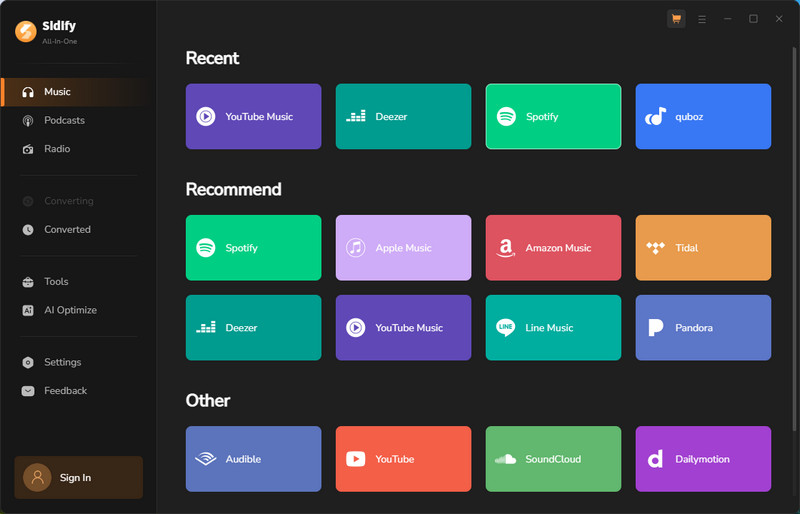Click the vertical scrollbar on right
Screen dimensions: 800x514
(x=794, y=240)
